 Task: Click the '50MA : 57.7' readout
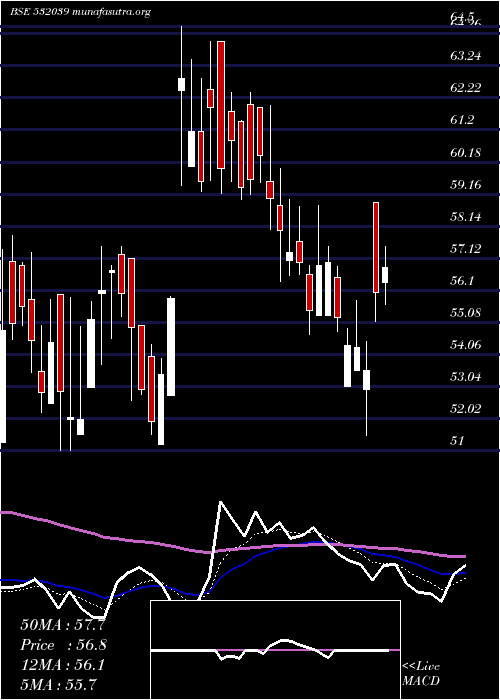63,625
